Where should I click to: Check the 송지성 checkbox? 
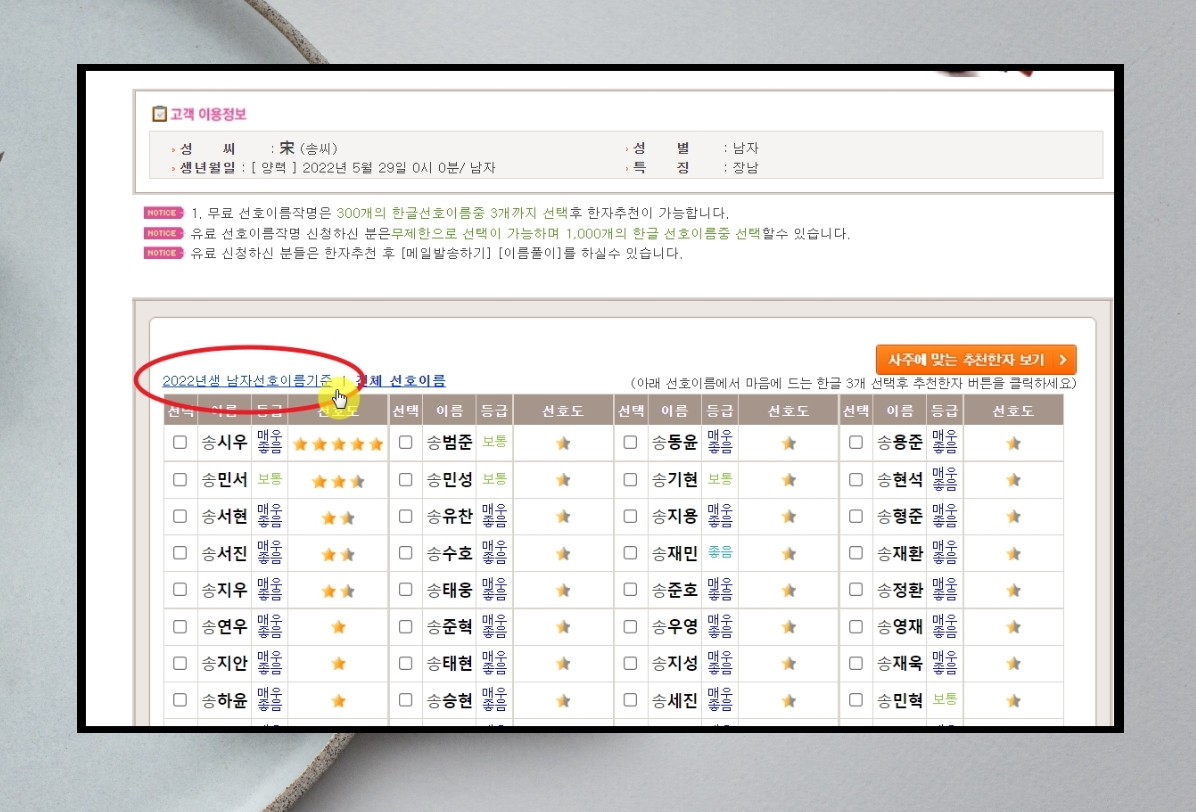(x=630, y=663)
